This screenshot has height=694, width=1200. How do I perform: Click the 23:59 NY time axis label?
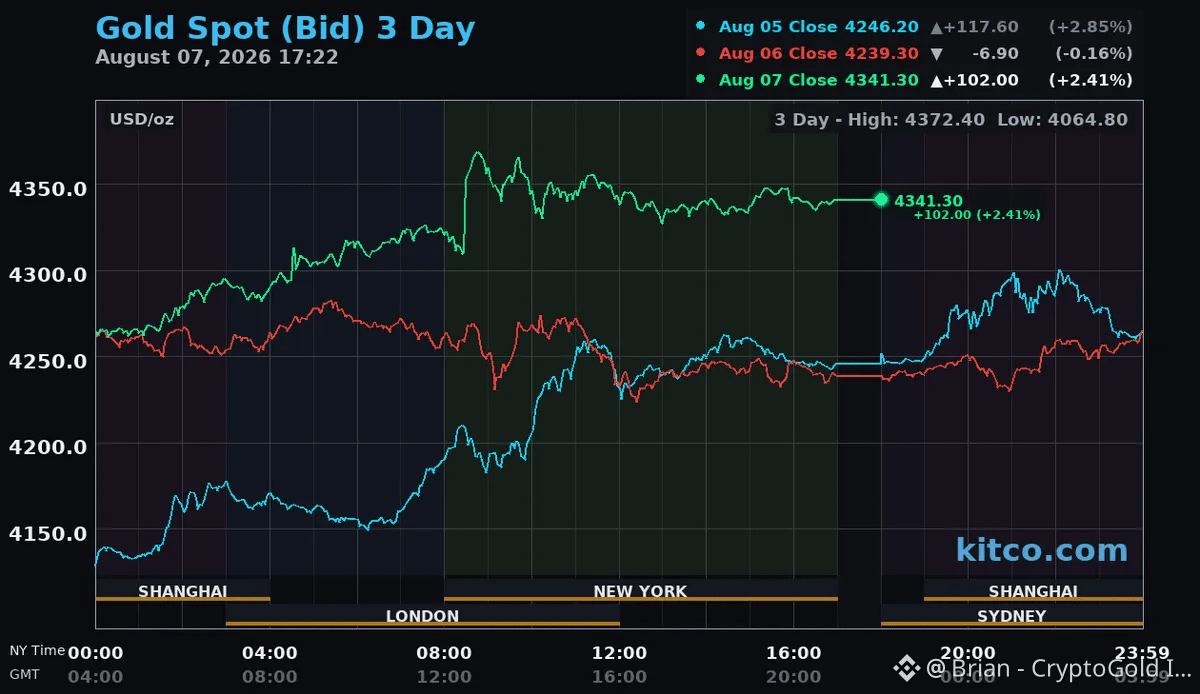(x=1142, y=653)
